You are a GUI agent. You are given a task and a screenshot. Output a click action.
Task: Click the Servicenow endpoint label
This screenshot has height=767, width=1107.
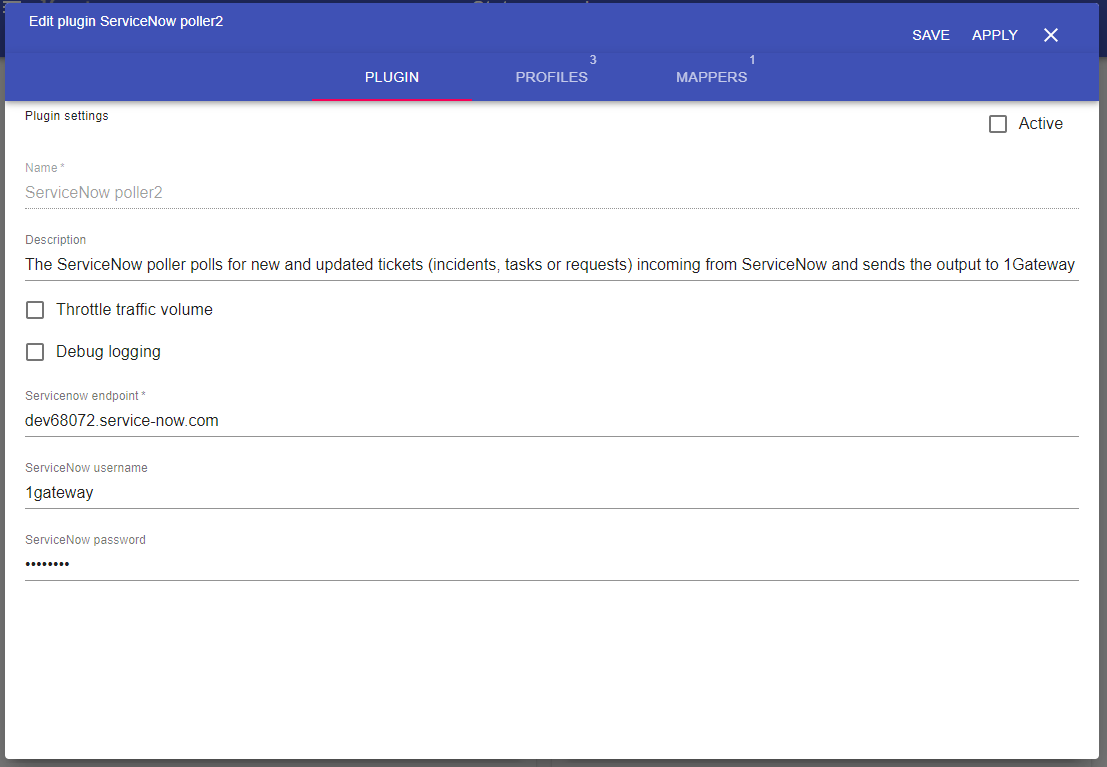(x=85, y=396)
